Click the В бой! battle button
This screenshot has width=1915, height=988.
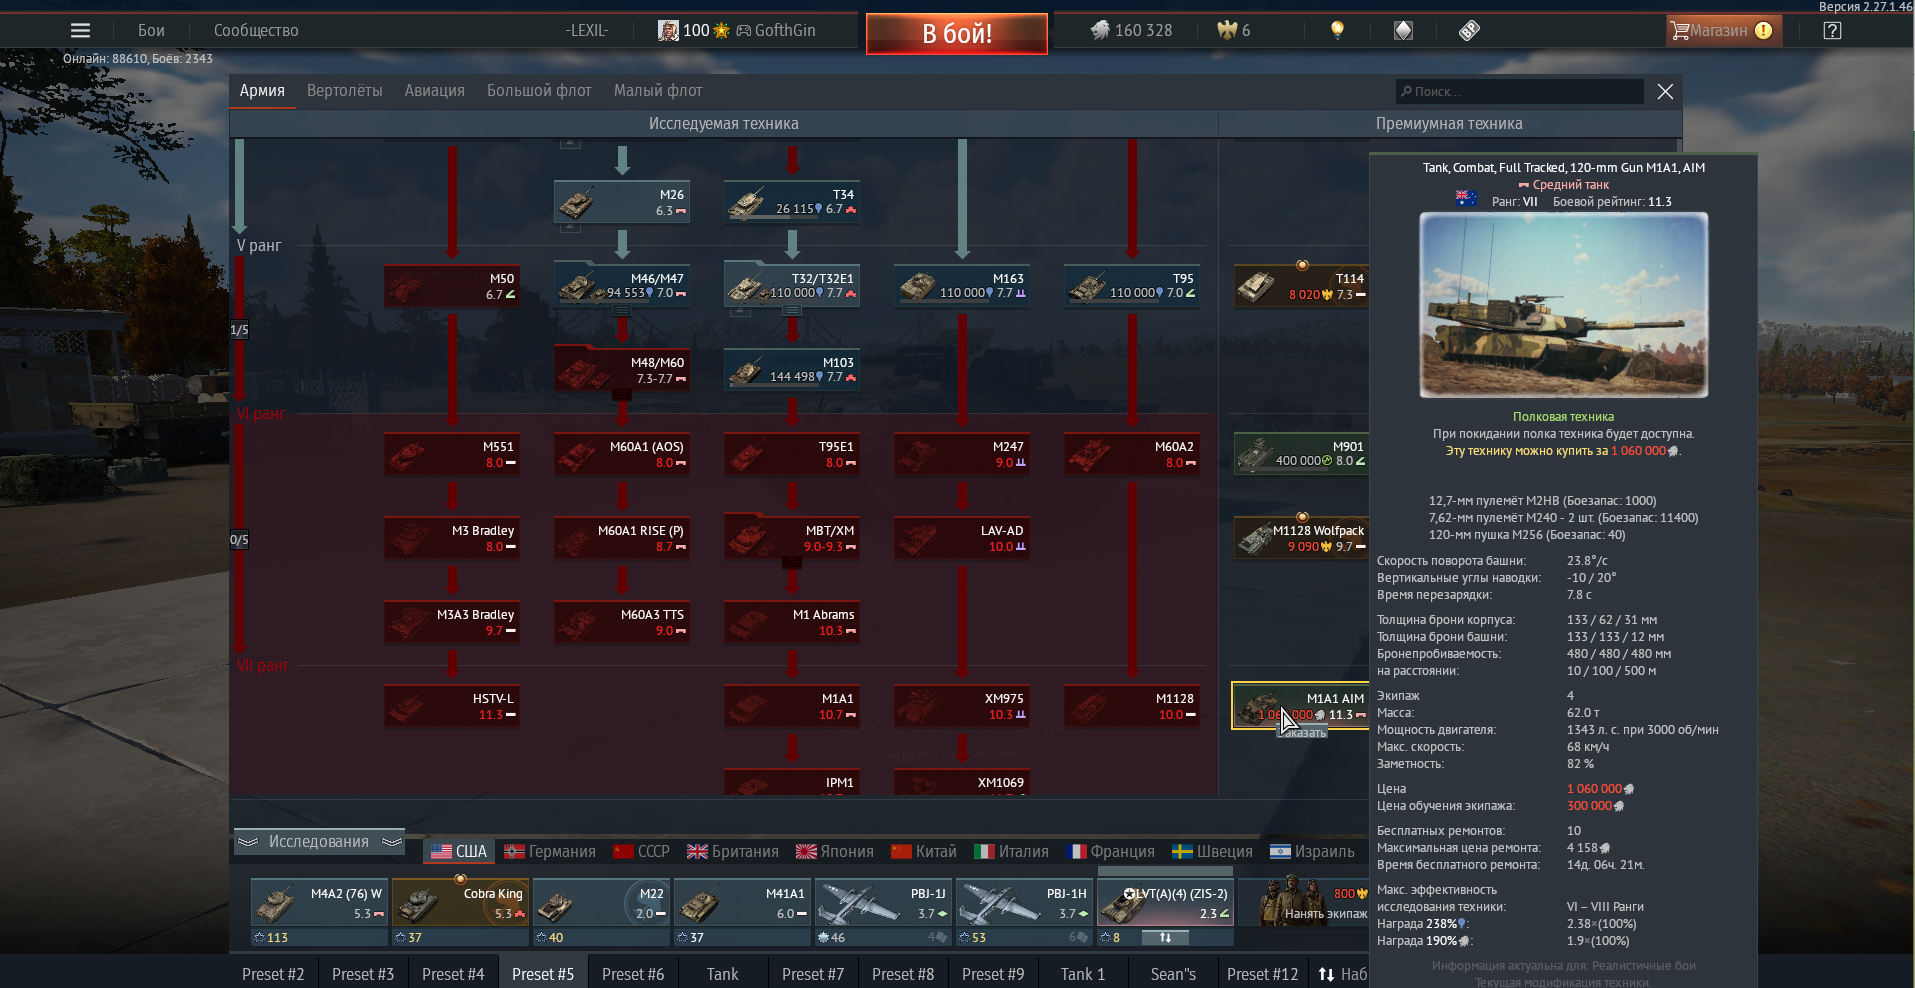[956, 33]
